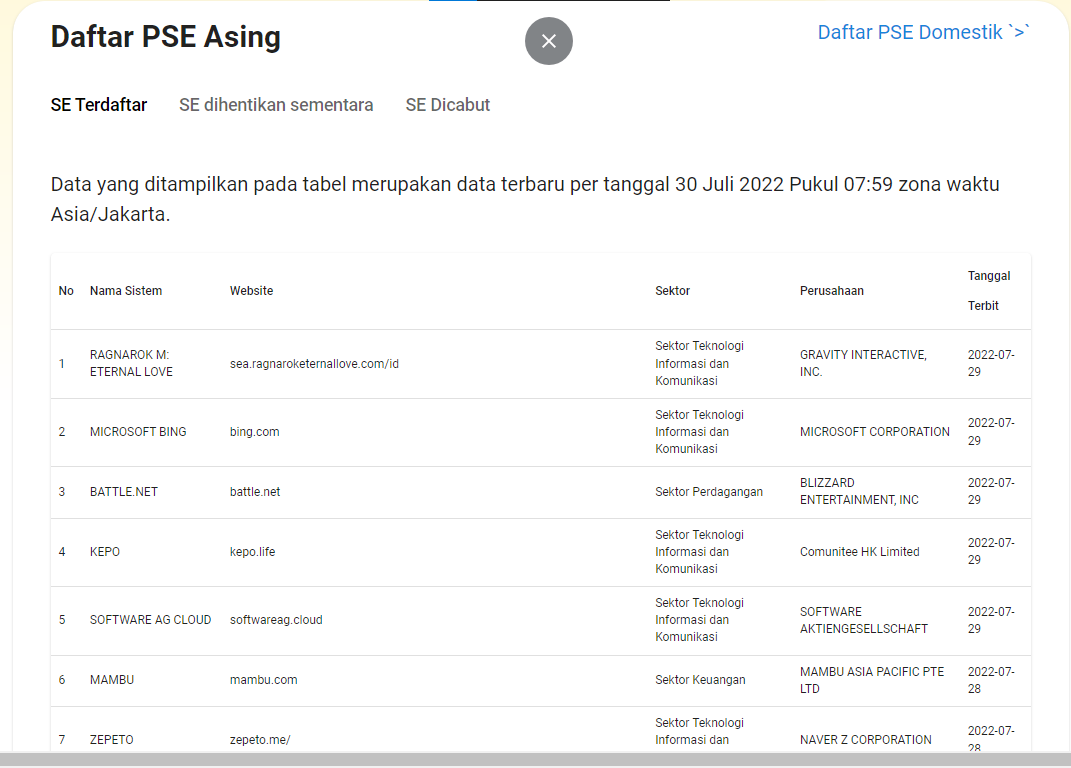This screenshot has width=1071, height=768.
Task: Open the SE dihentikan sementara tab
Action: tap(276, 104)
